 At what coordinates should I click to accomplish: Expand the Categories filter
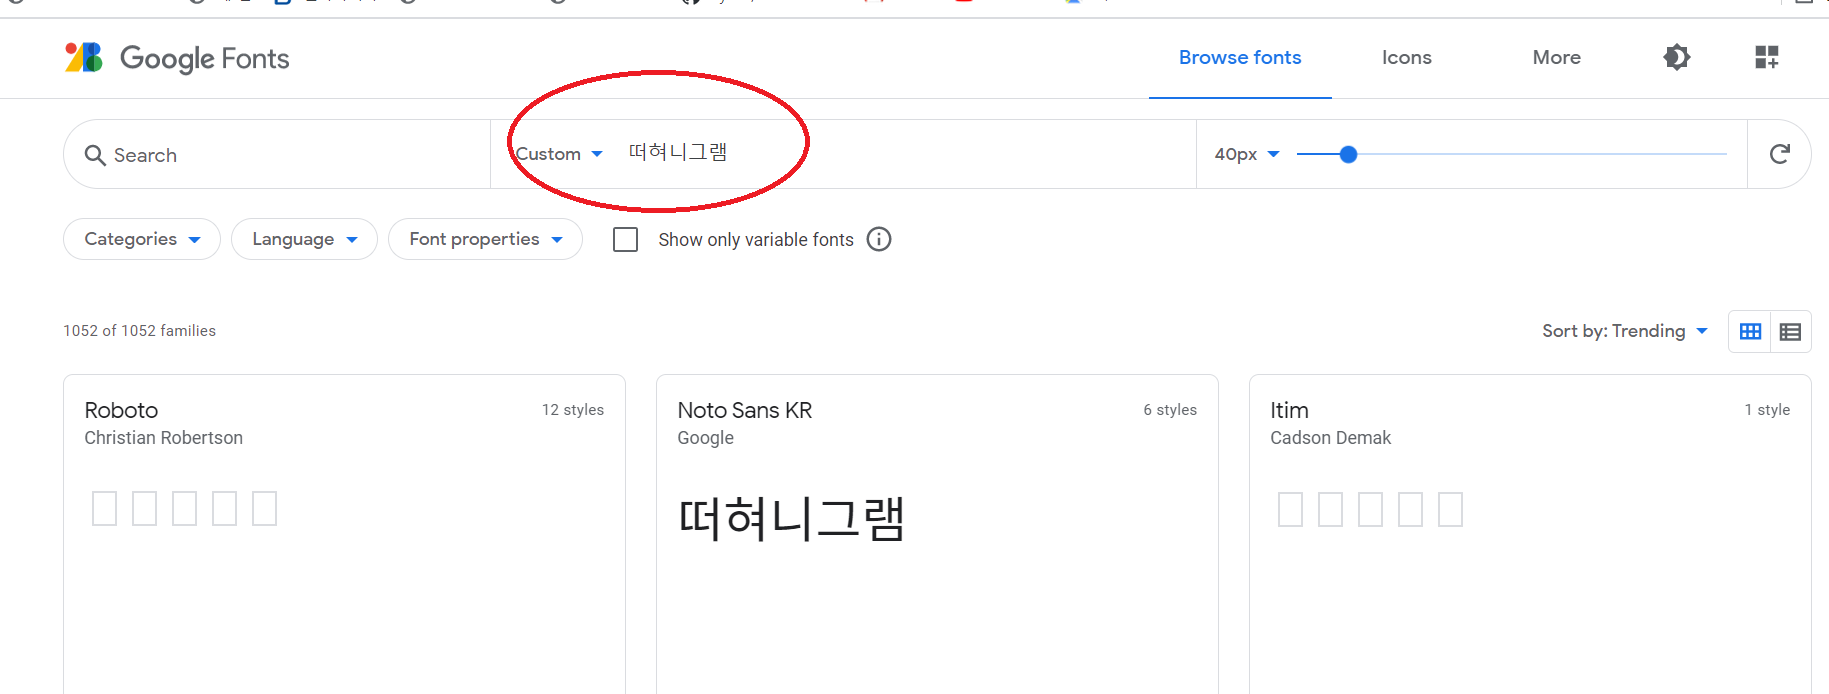pos(142,239)
